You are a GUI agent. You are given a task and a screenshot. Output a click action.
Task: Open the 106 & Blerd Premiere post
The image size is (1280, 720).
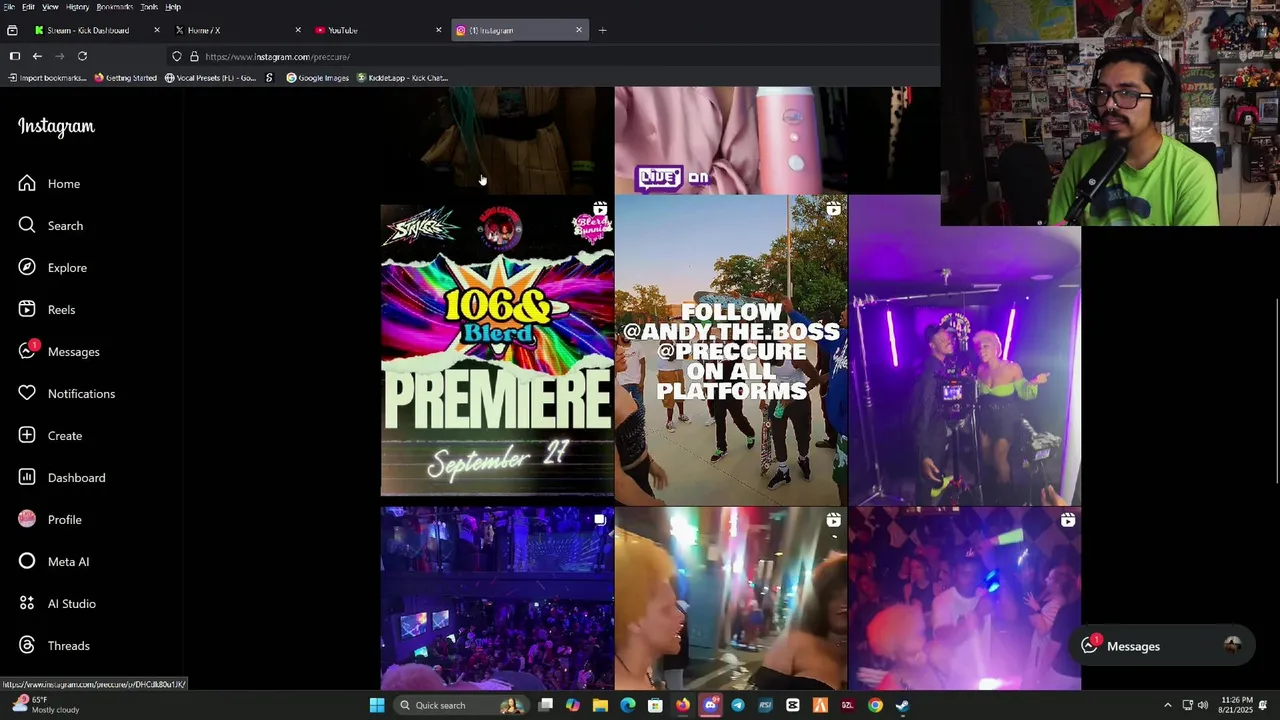[x=497, y=350]
